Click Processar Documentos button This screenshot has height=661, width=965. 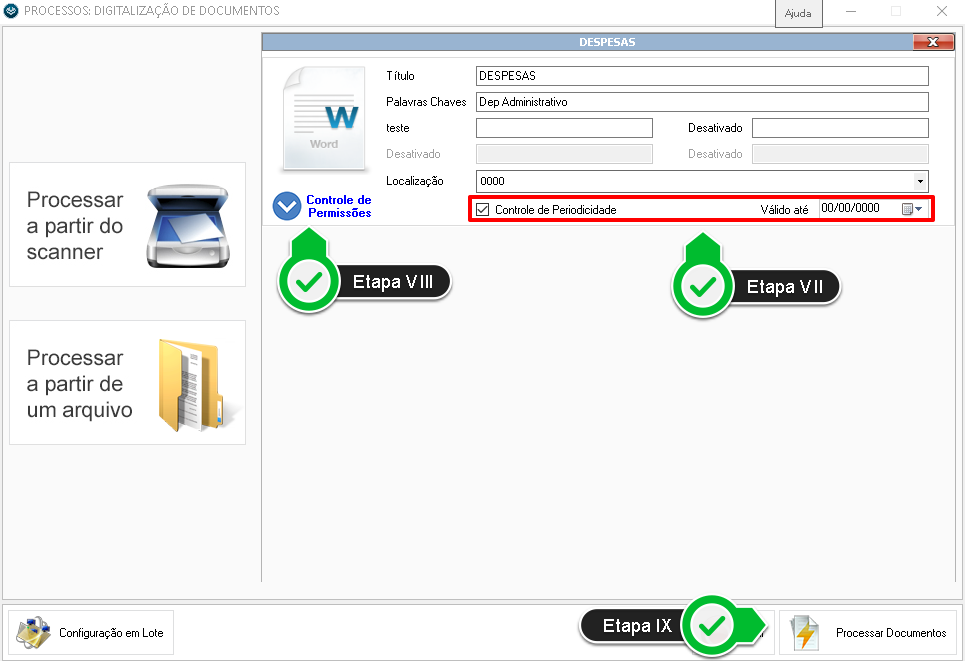point(868,633)
